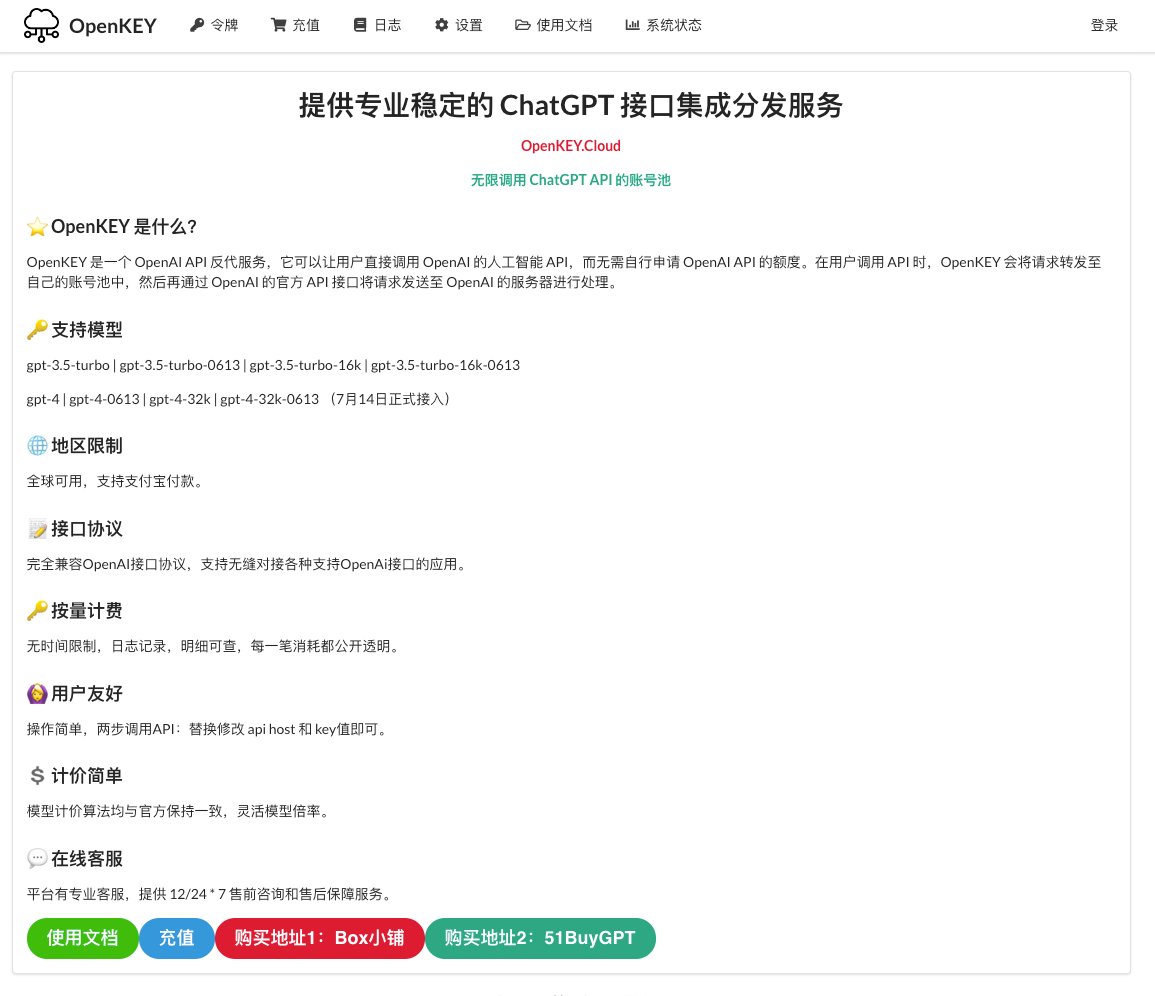Screen dimensions: 1155x996
Task: Click the OpenKEY brand name text
Action: tap(113, 26)
